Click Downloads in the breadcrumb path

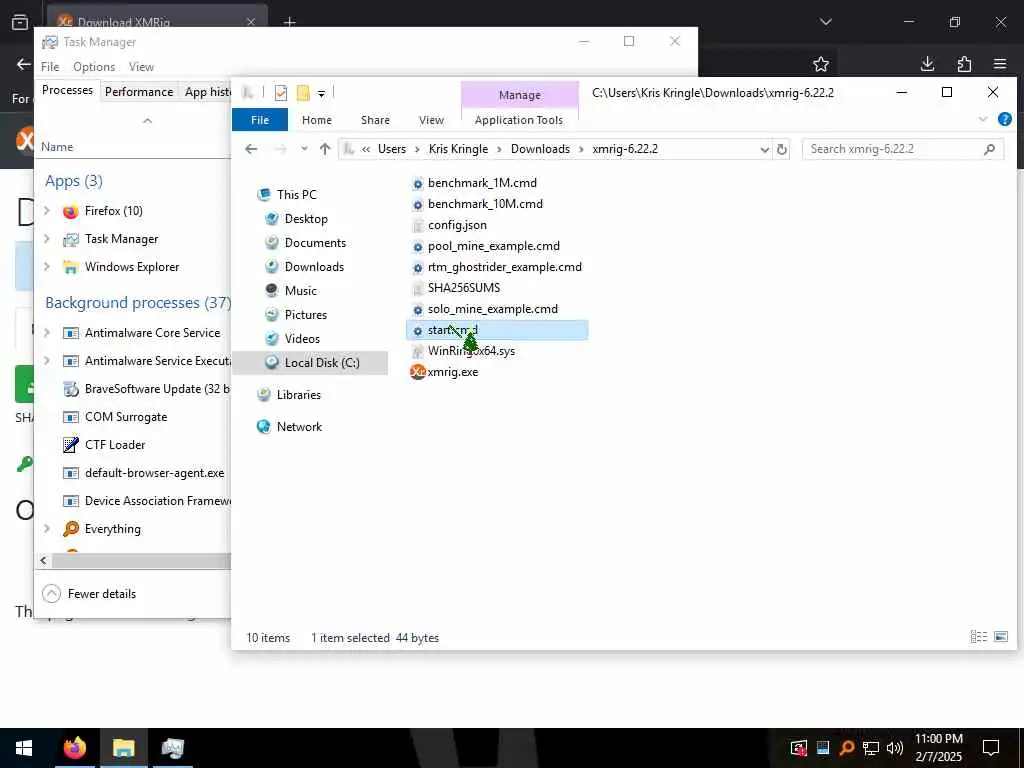pos(540,149)
